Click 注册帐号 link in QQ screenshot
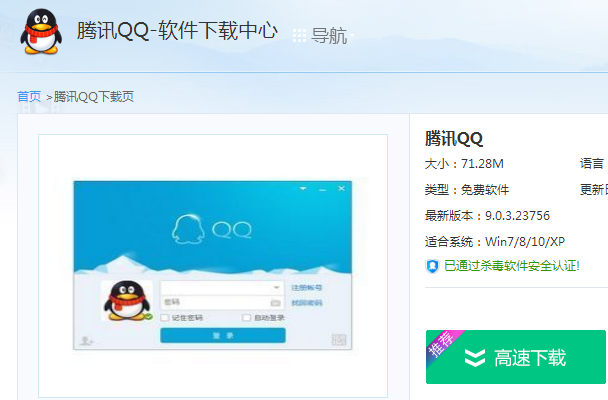Screen dimensions: 608x400 pyautogui.click(x=307, y=288)
